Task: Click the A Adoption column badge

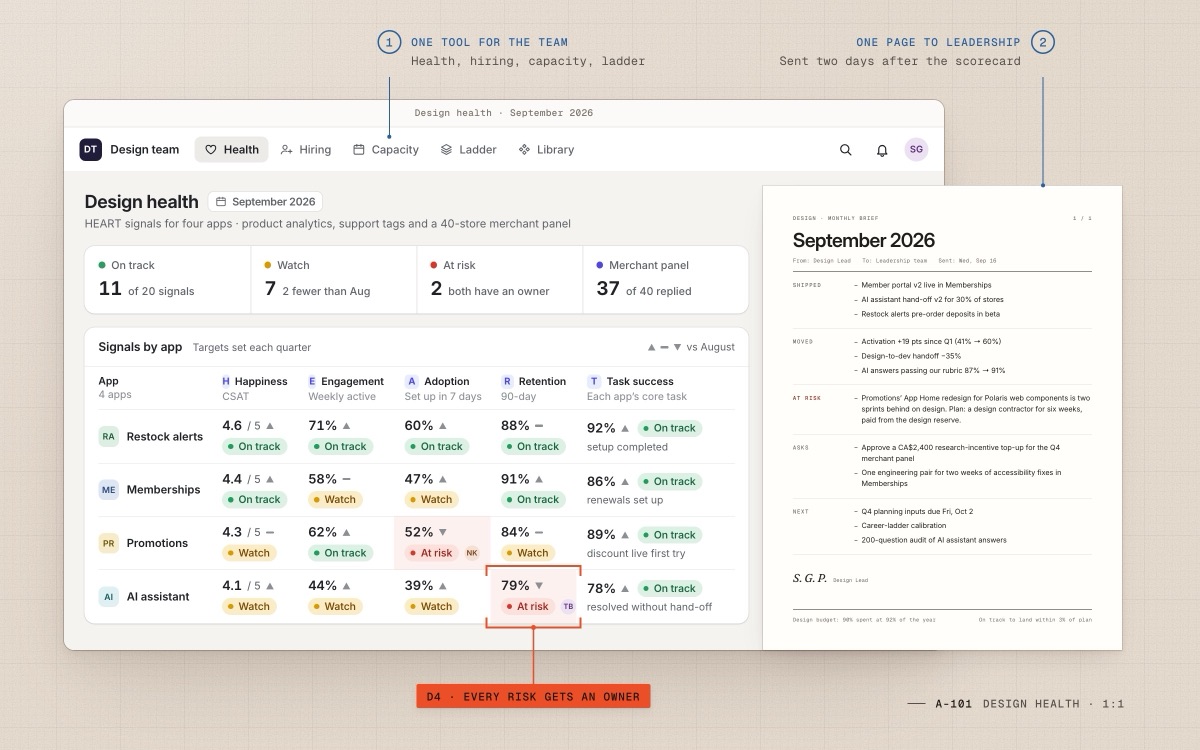Action: [x=412, y=381]
